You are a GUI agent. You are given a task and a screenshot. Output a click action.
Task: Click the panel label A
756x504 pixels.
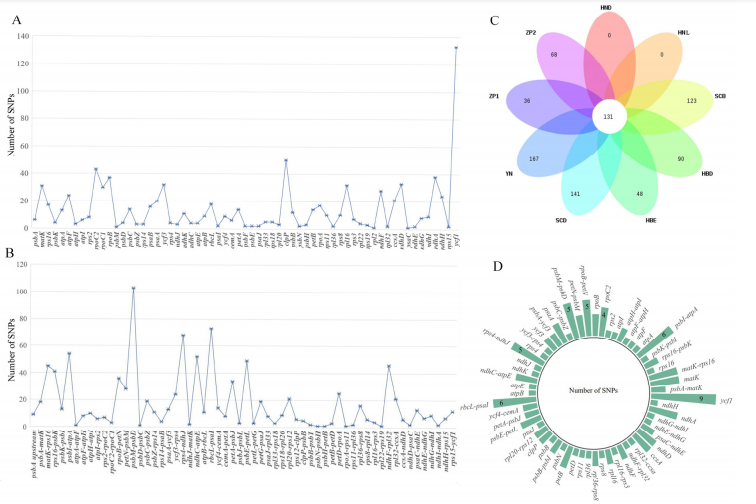[x=17, y=20]
